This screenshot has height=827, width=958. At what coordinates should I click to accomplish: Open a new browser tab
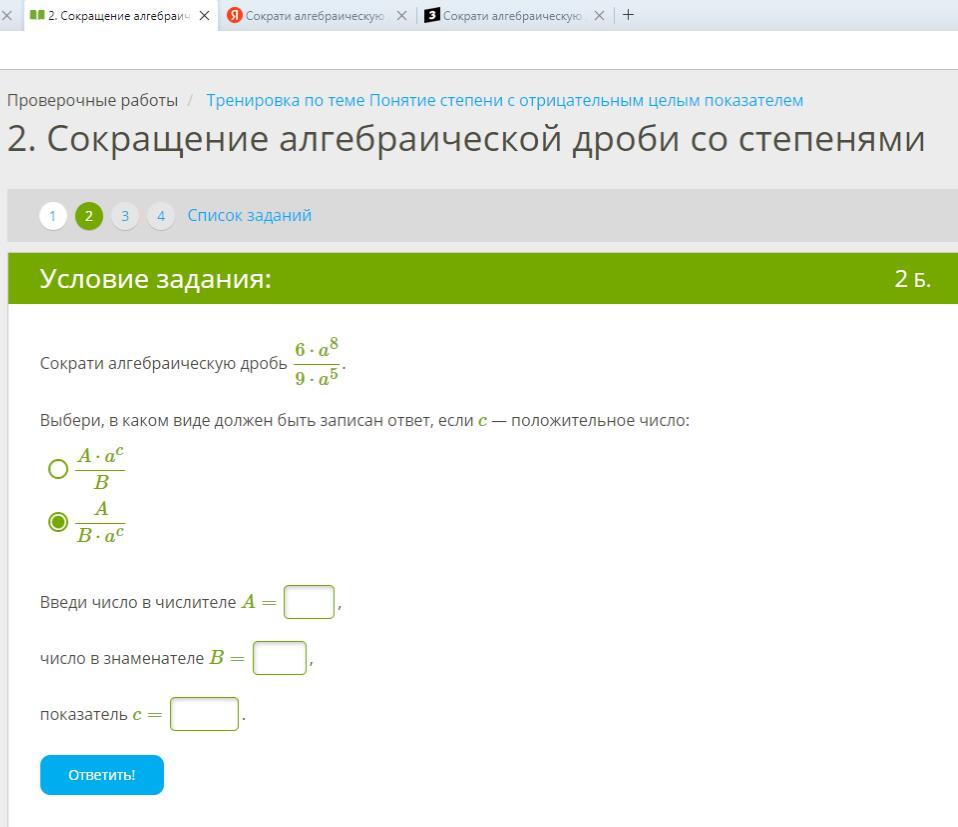coord(628,15)
